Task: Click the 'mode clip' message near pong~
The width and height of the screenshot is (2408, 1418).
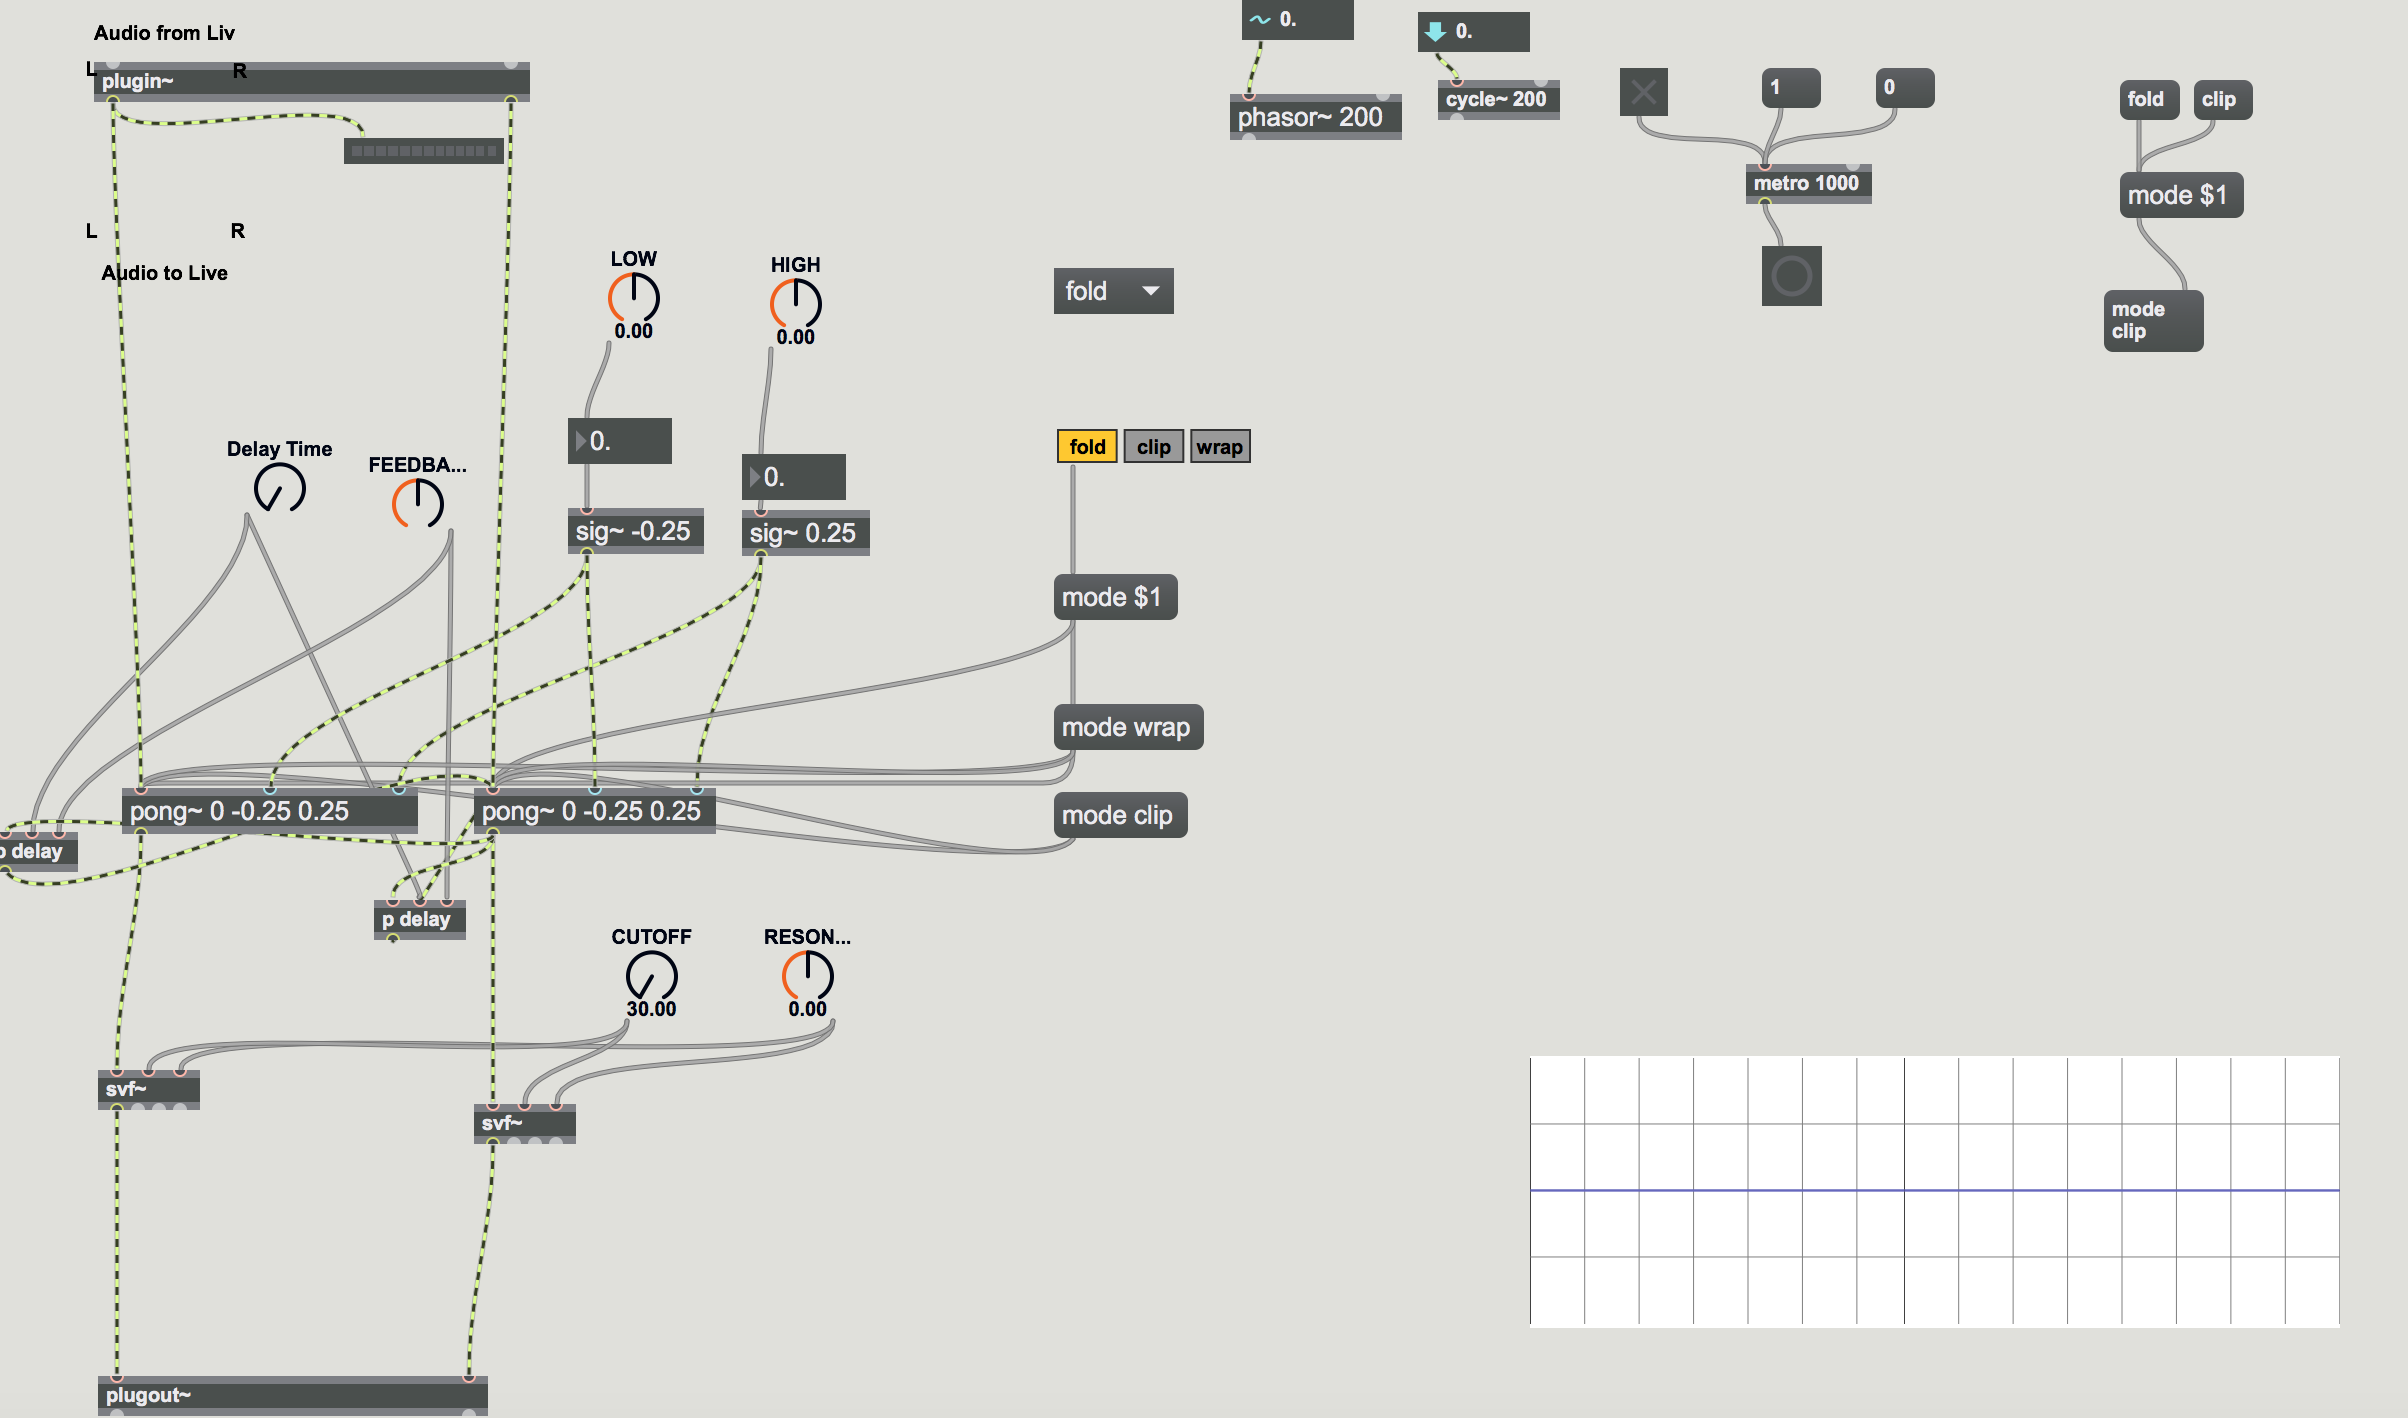Action: 1119,815
